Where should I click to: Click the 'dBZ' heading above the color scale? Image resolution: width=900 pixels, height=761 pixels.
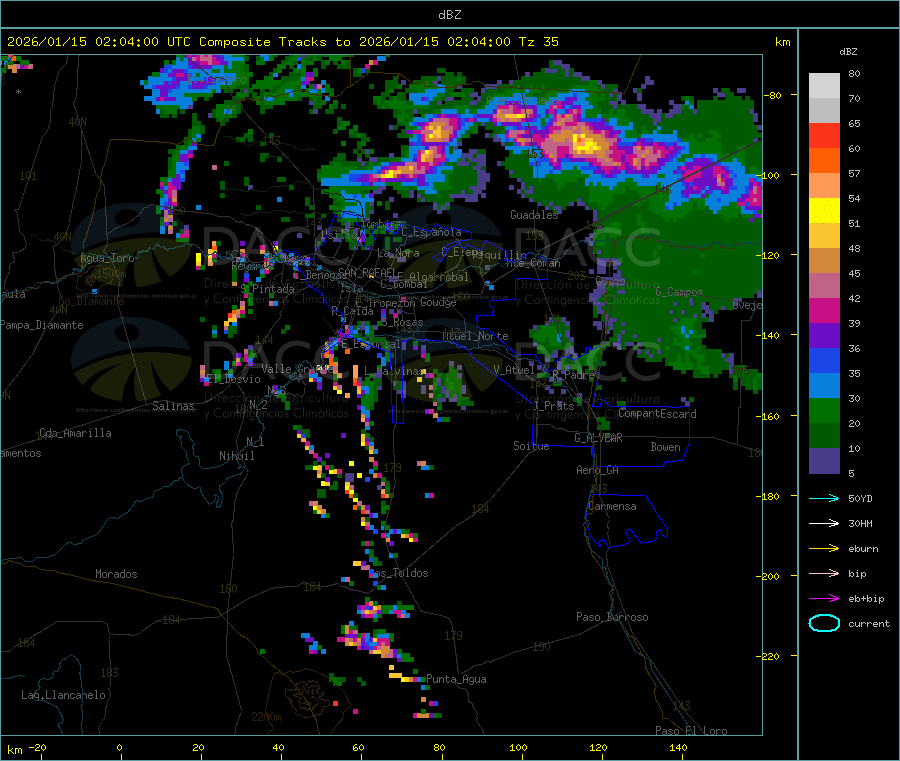pyautogui.click(x=848, y=52)
